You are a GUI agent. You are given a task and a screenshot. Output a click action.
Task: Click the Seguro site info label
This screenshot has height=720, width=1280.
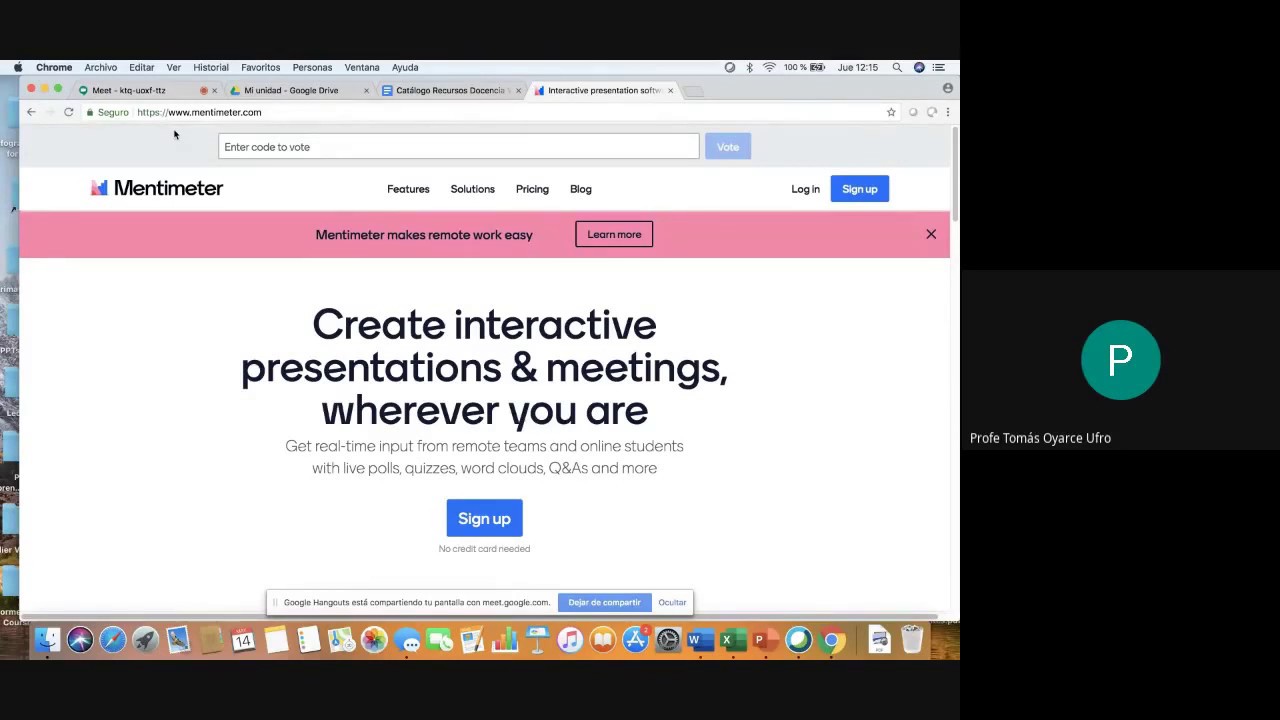click(x=107, y=112)
